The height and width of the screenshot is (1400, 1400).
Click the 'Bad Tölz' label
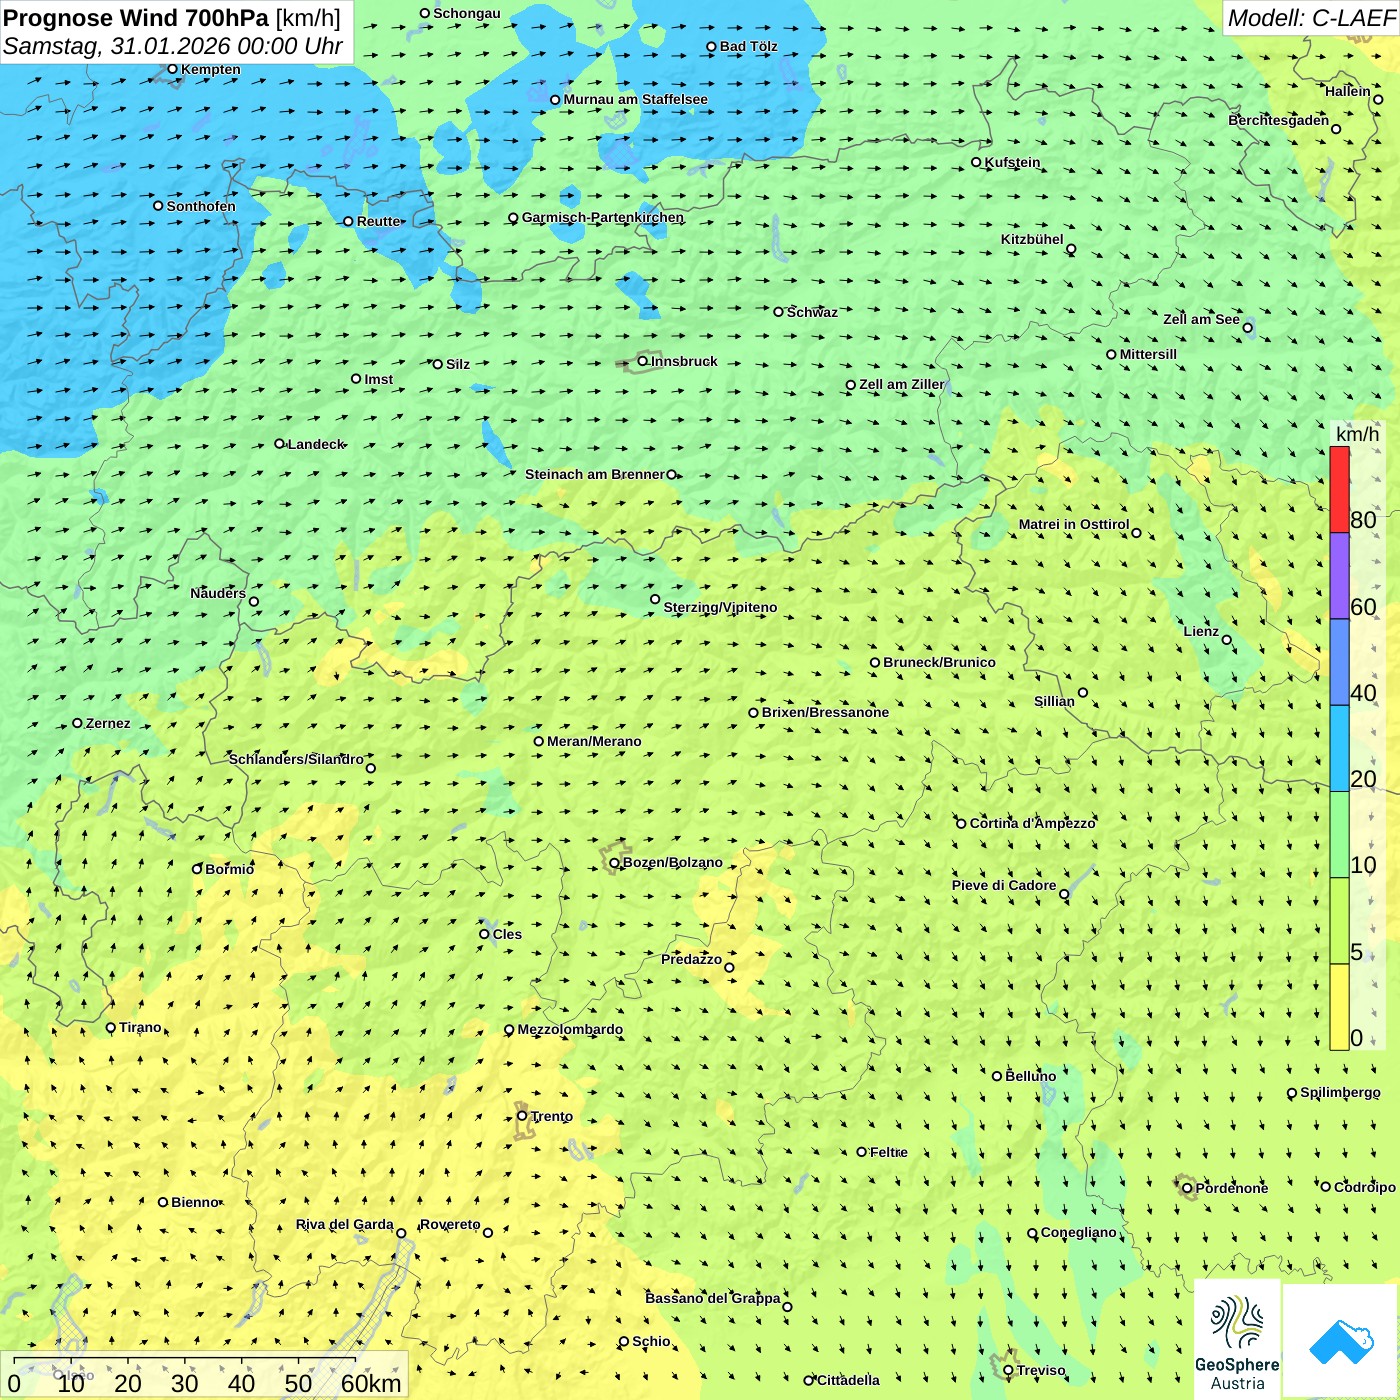pos(748,46)
